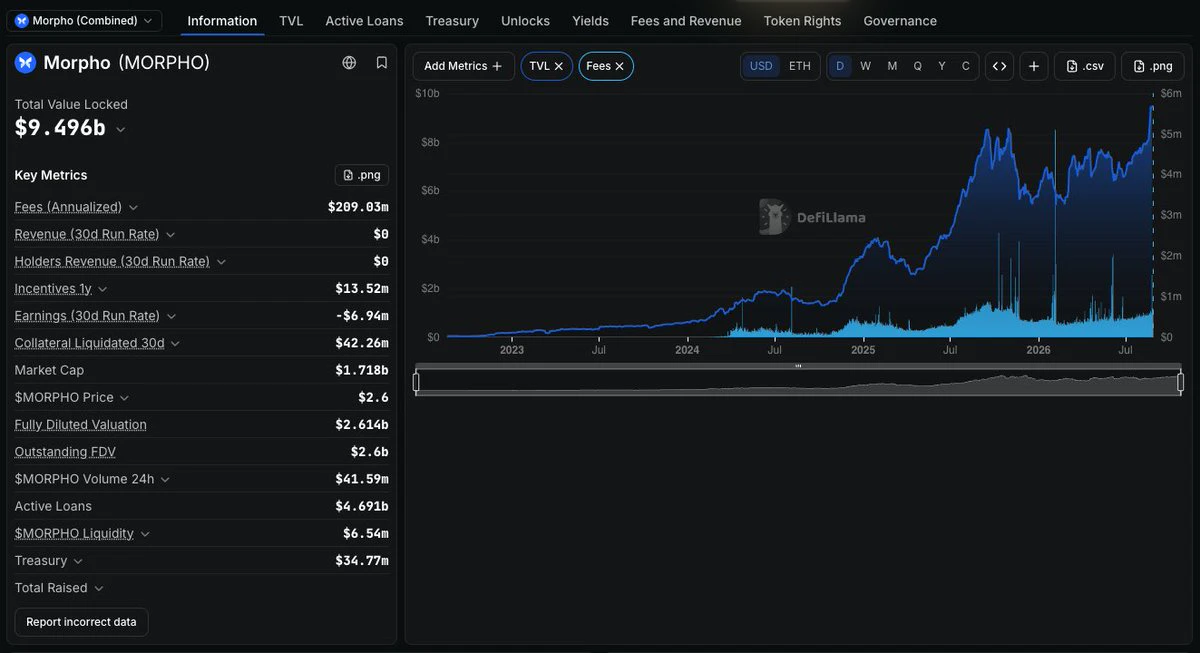Open the Governance tab
This screenshot has height=653, width=1200.
(900, 21)
